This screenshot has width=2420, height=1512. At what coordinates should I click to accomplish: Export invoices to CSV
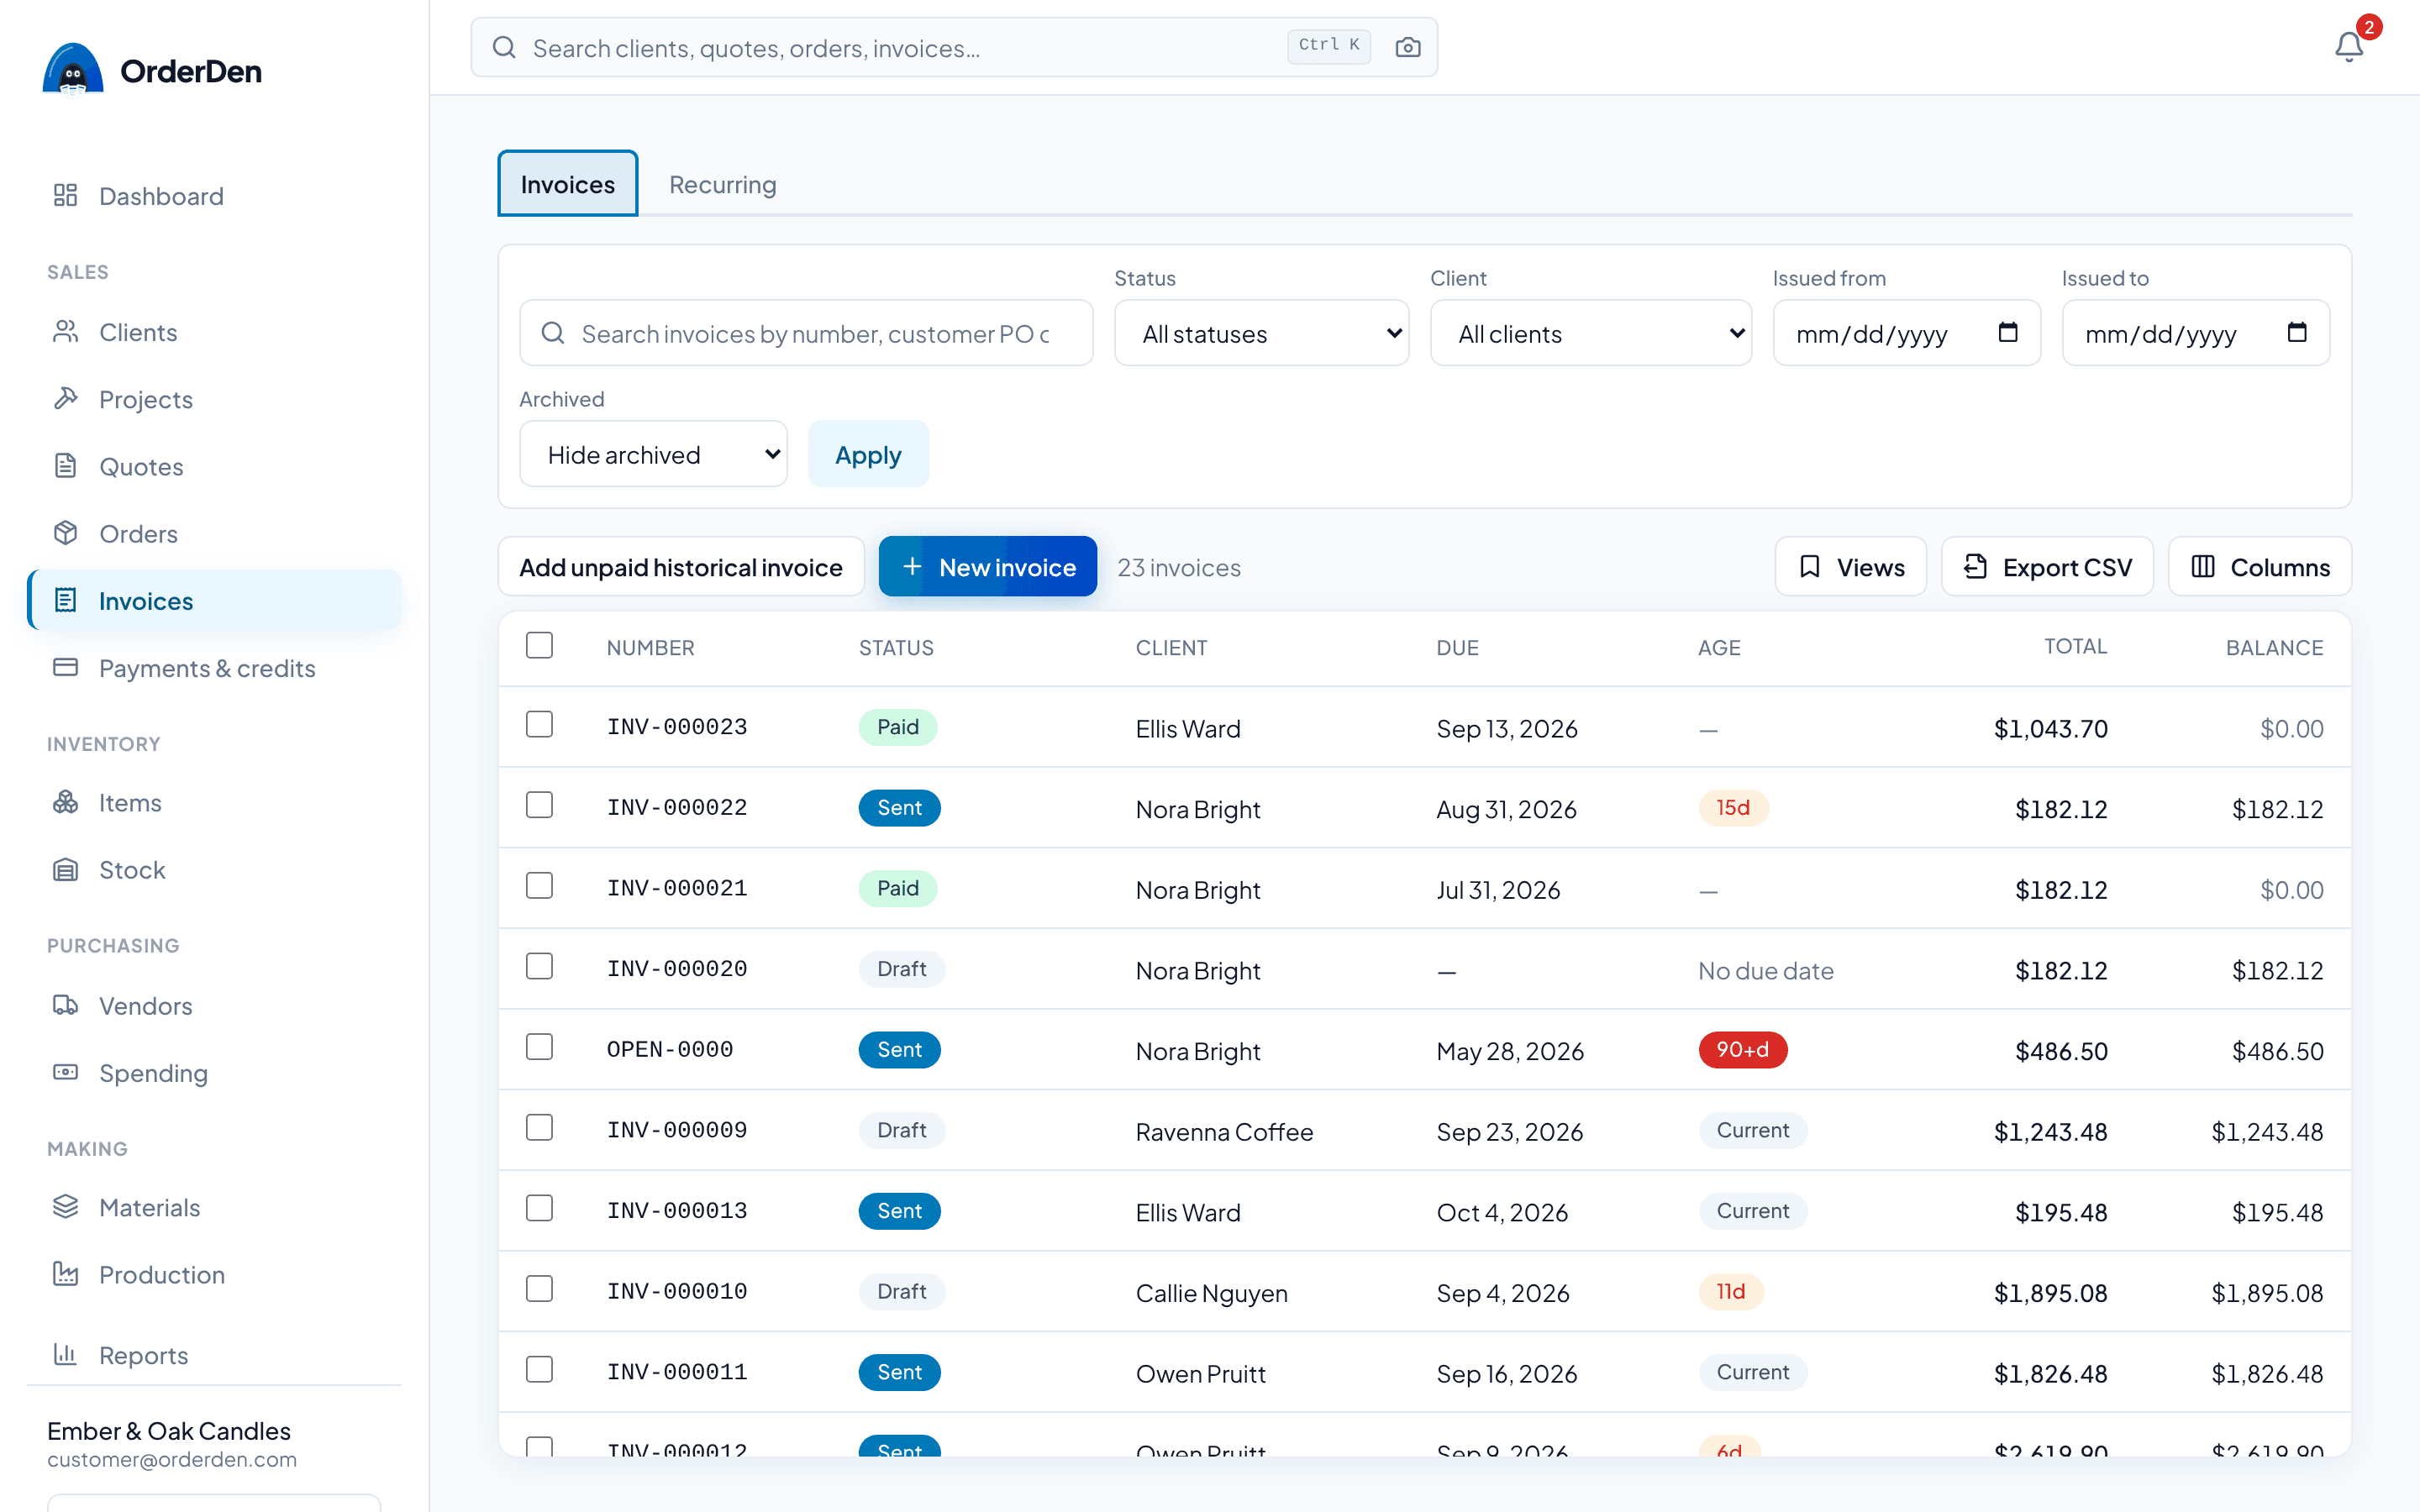click(2047, 567)
